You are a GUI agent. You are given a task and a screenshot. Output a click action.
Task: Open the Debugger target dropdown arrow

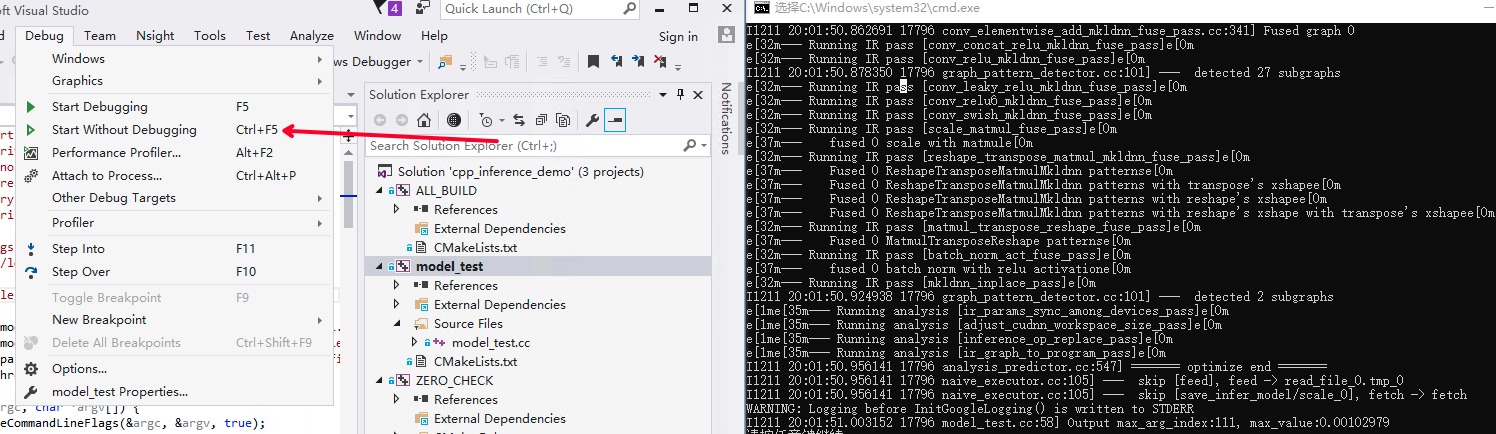421,62
